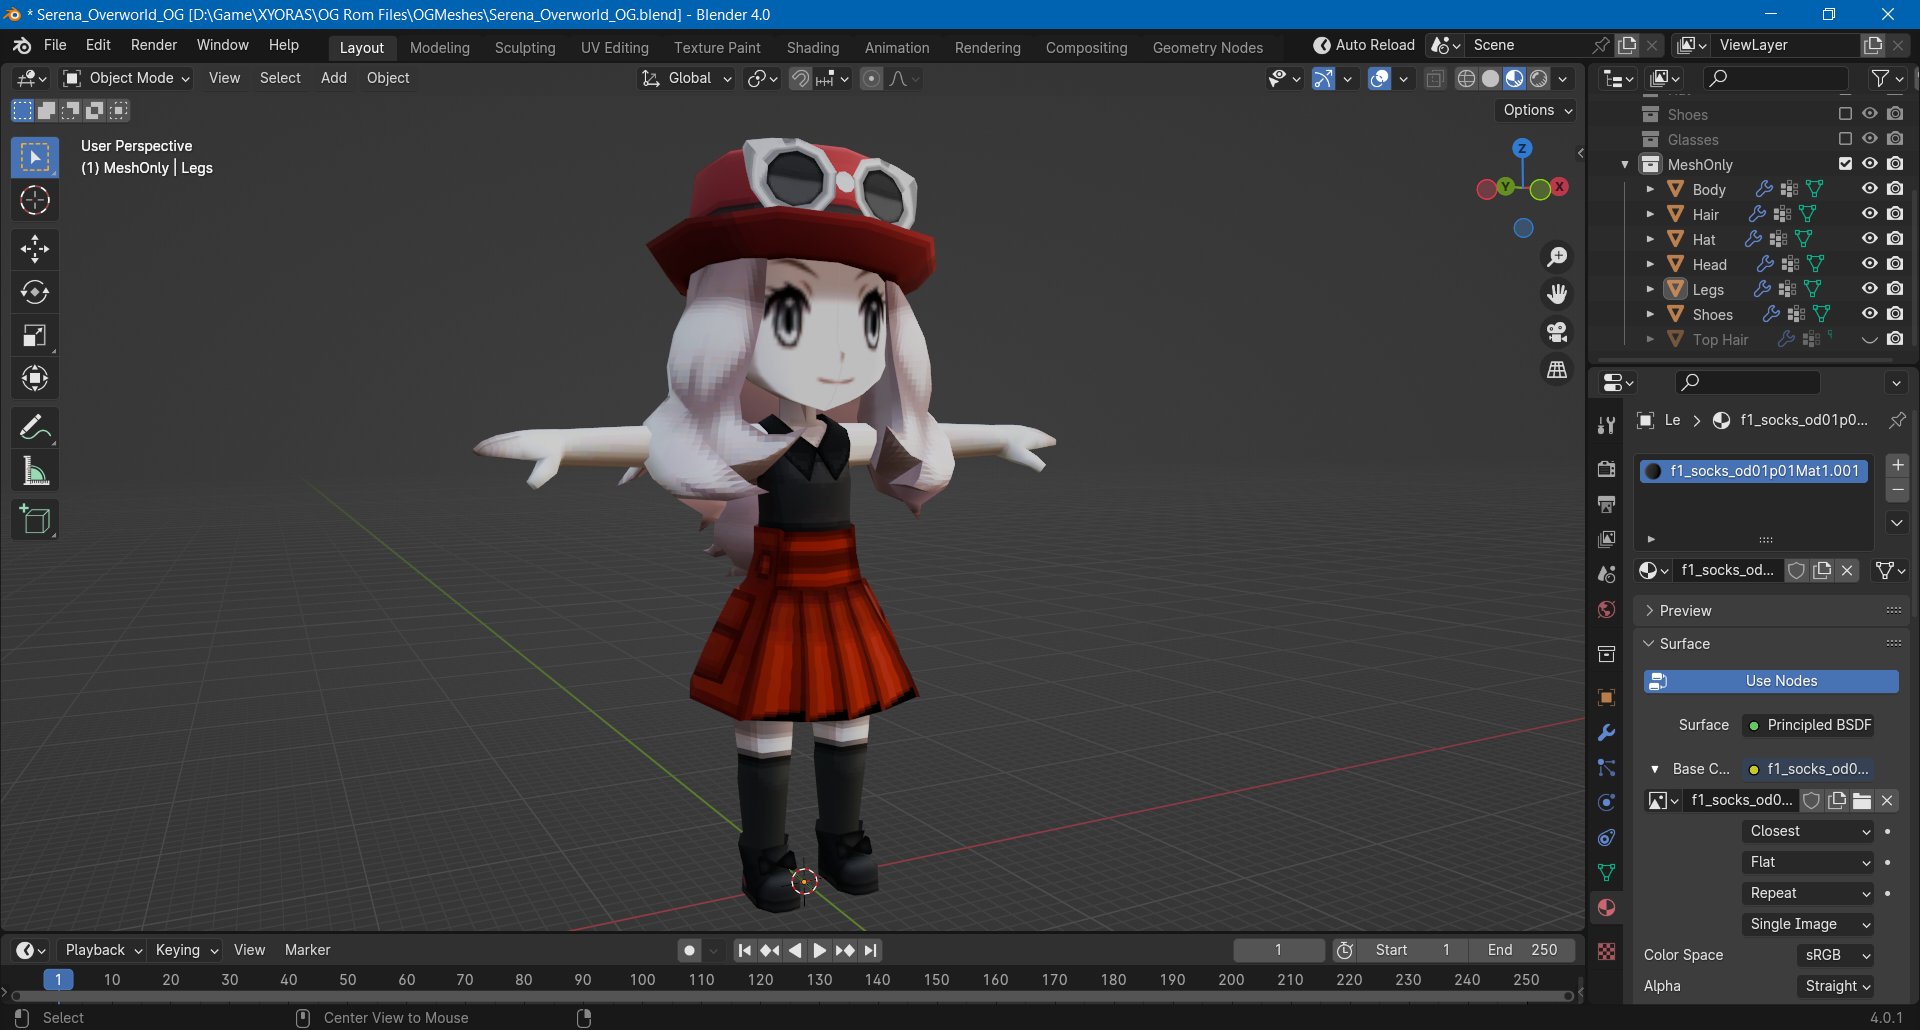This screenshot has height=1030, width=1920.
Task: Choose the Measure tool
Action: point(35,471)
